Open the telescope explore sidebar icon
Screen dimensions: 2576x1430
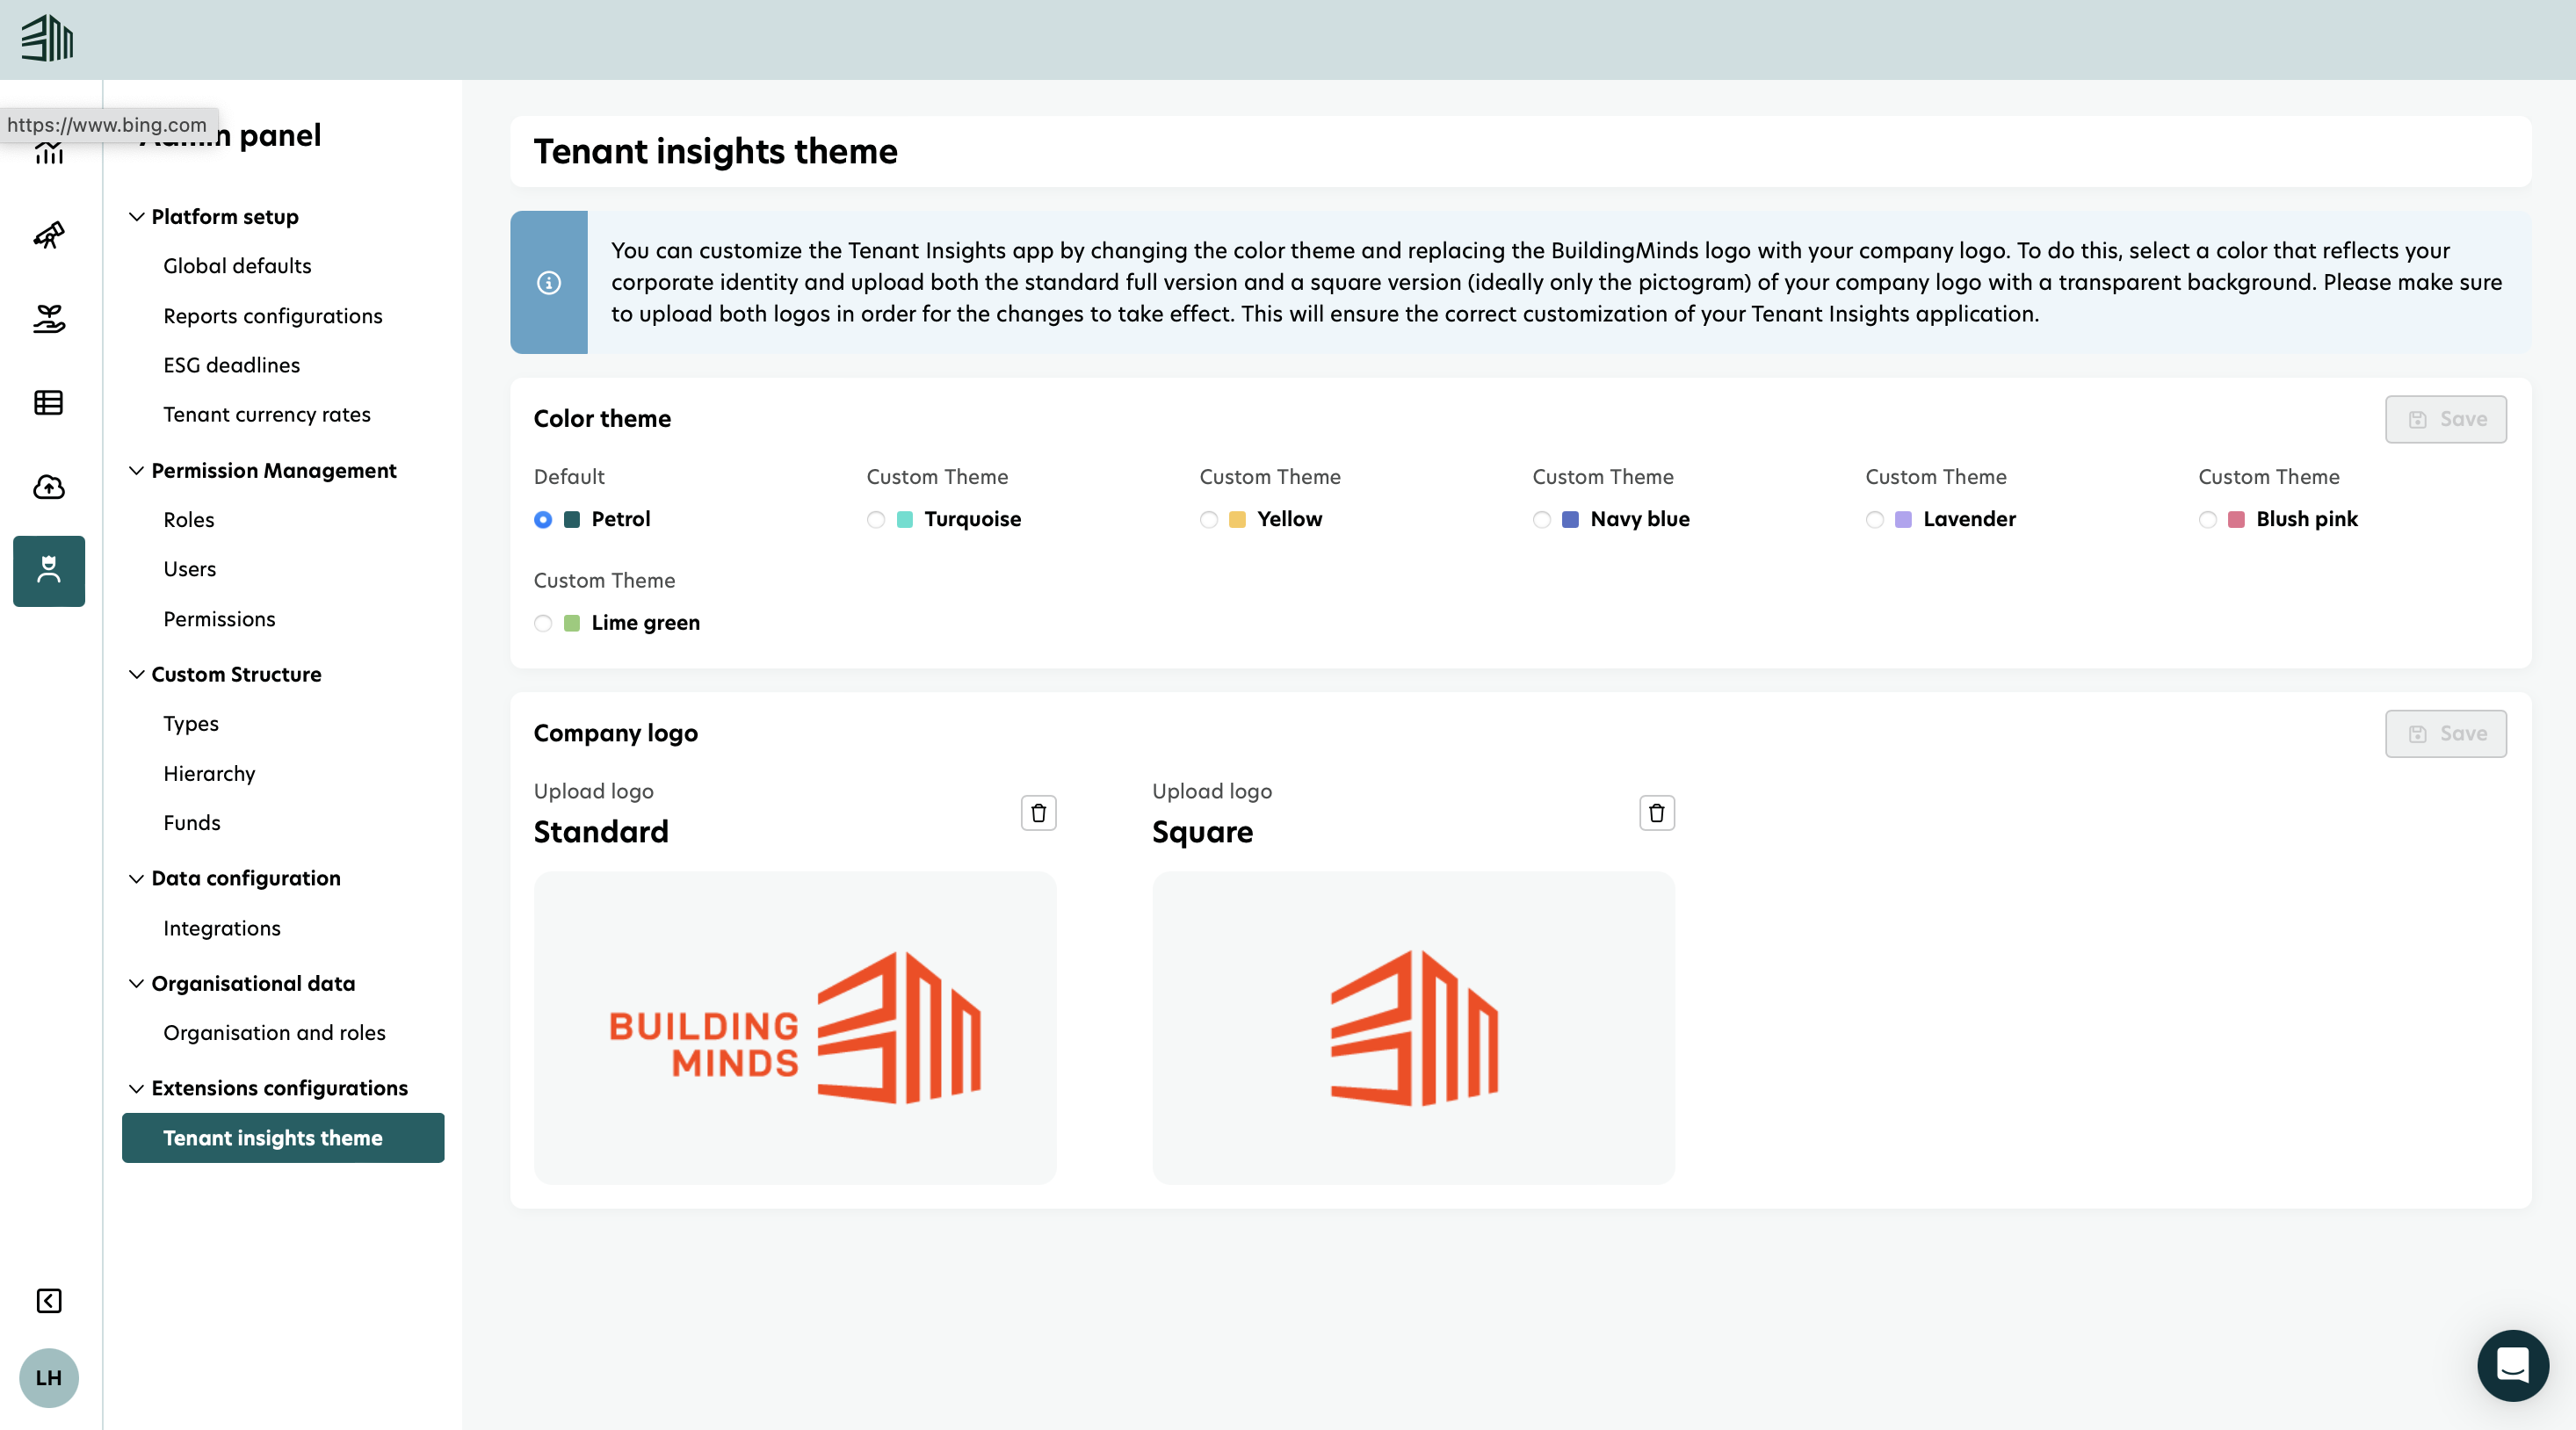click(x=48, y=235)
